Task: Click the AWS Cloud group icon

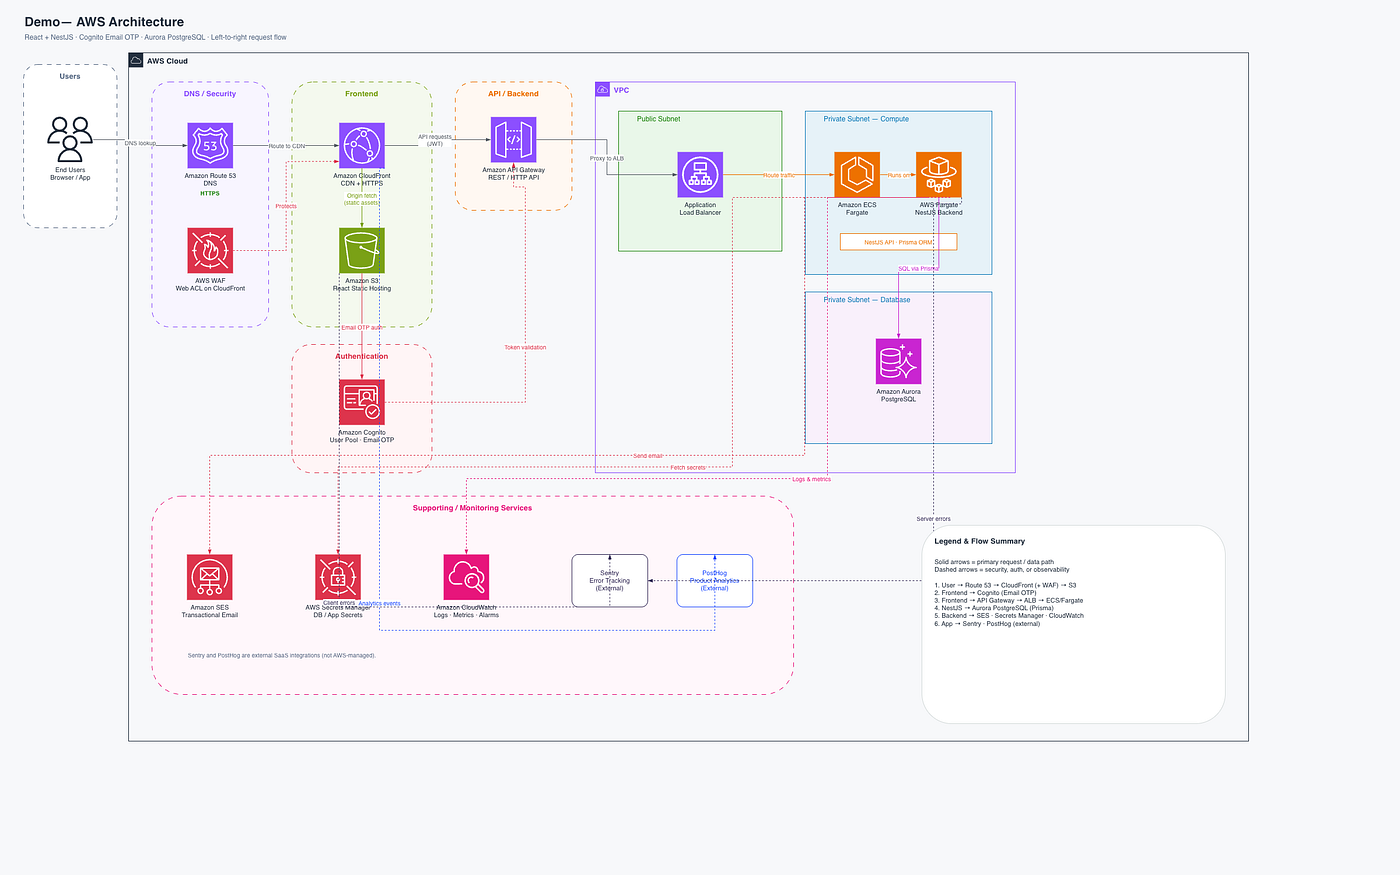Action: point(137,61)
